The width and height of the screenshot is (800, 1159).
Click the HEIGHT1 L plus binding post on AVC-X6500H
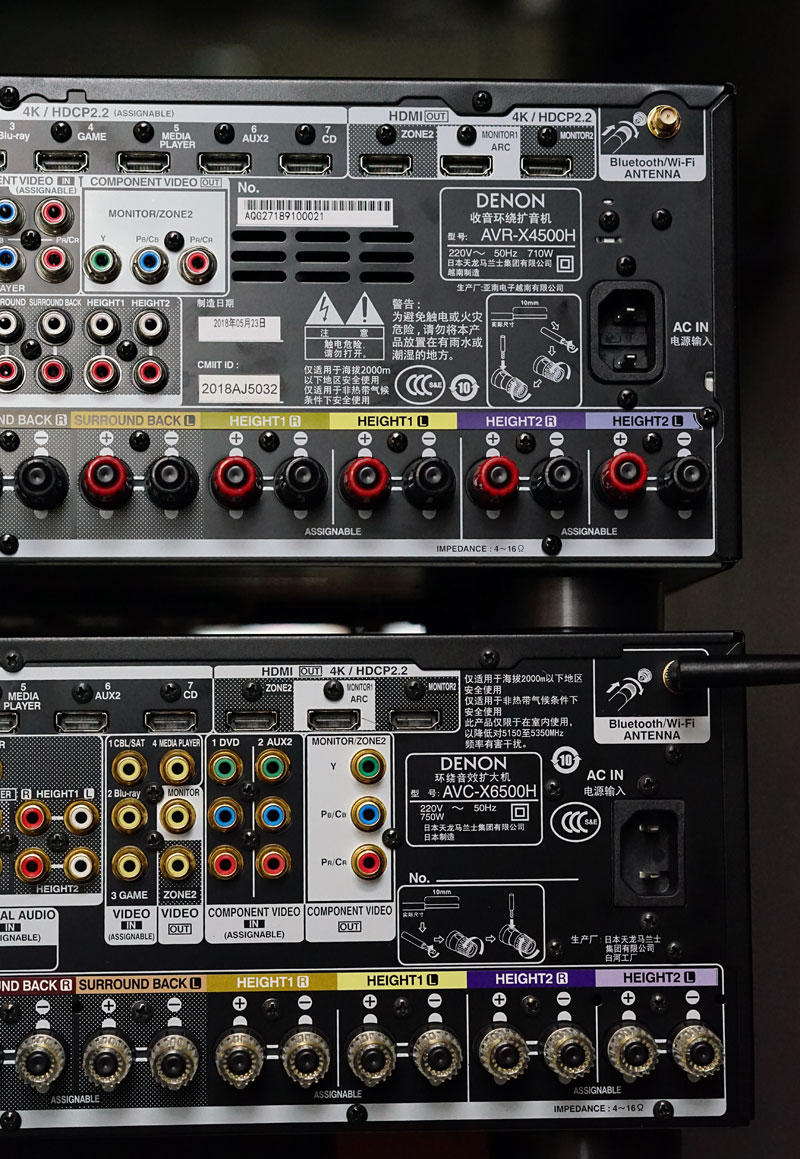[x=370, y=1056]
